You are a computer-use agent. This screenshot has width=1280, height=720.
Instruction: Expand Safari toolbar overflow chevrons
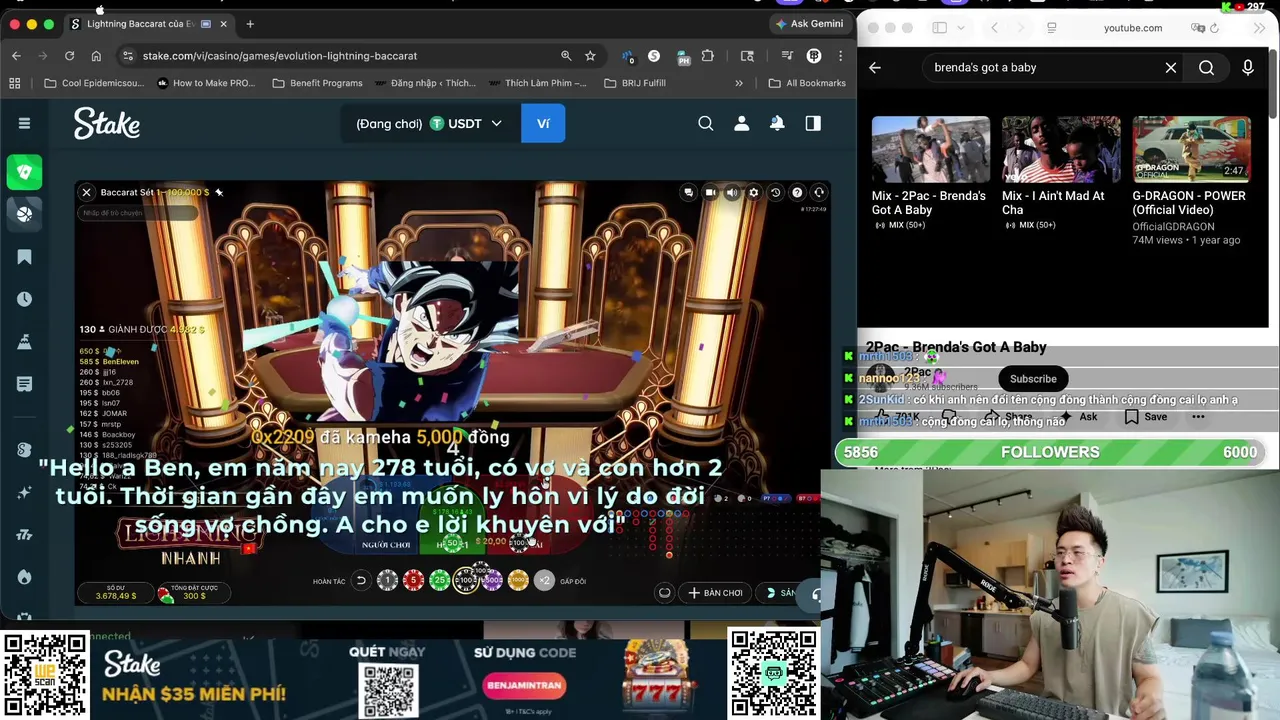coord(1259,28)
